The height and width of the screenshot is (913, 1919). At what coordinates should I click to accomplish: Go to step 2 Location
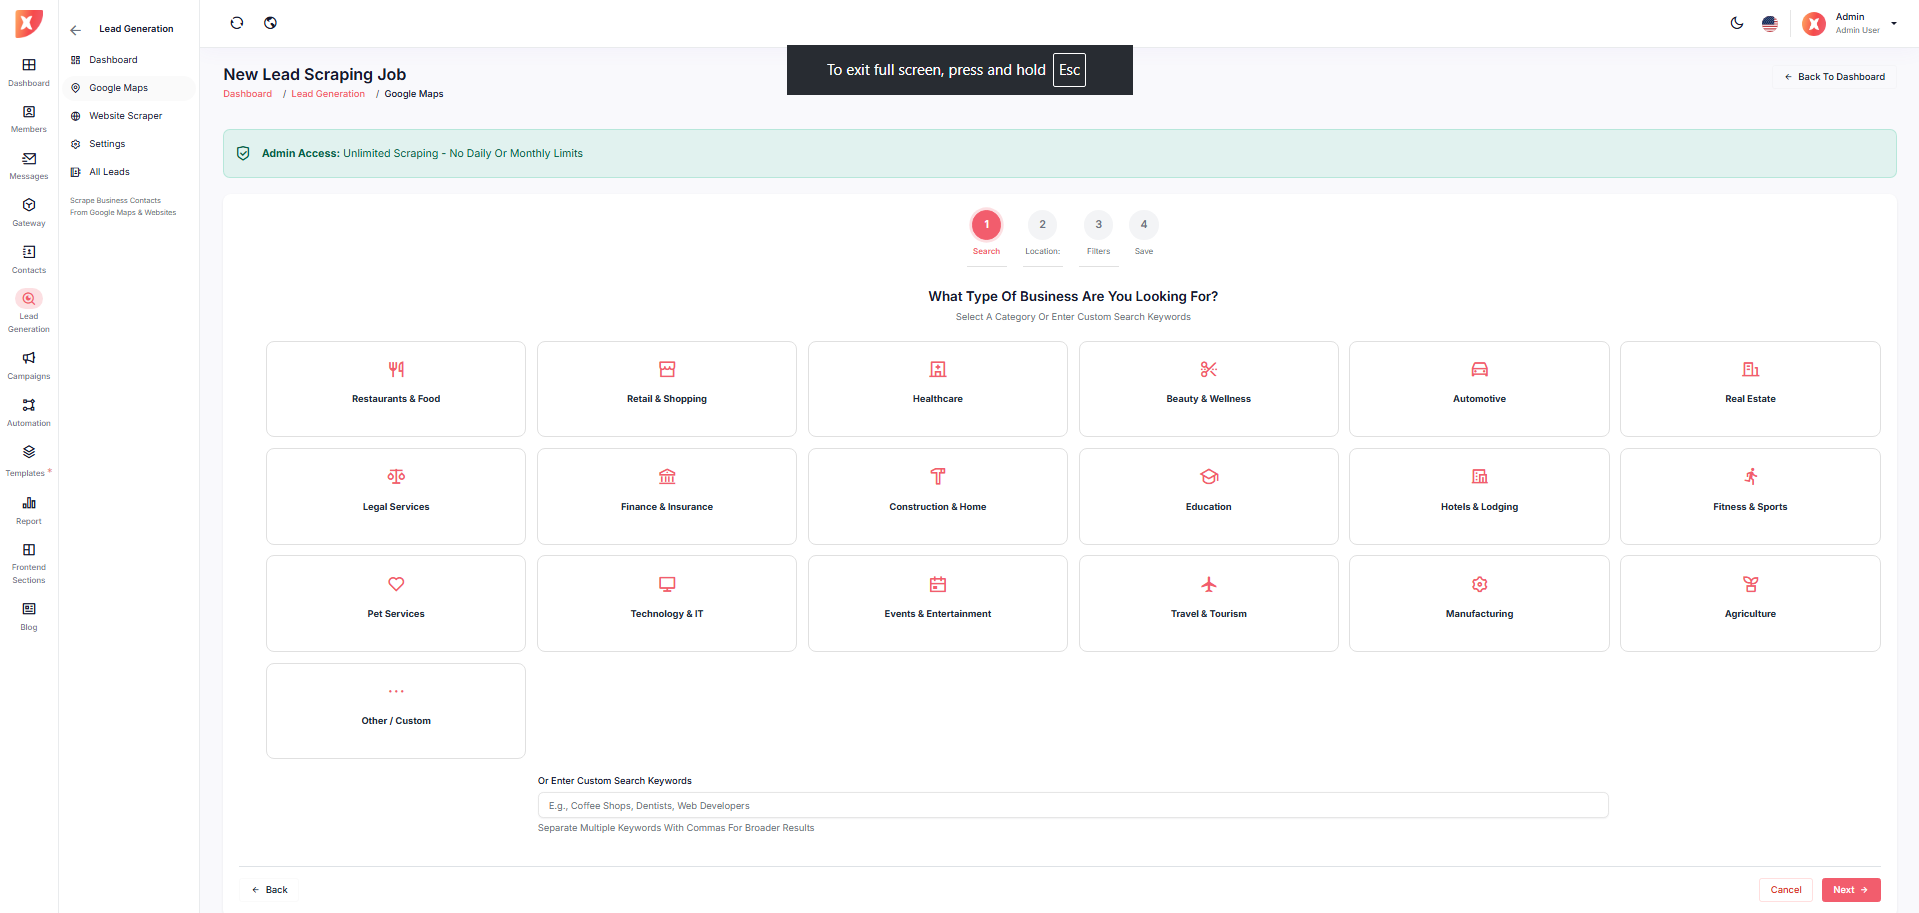coord(1042,225)
